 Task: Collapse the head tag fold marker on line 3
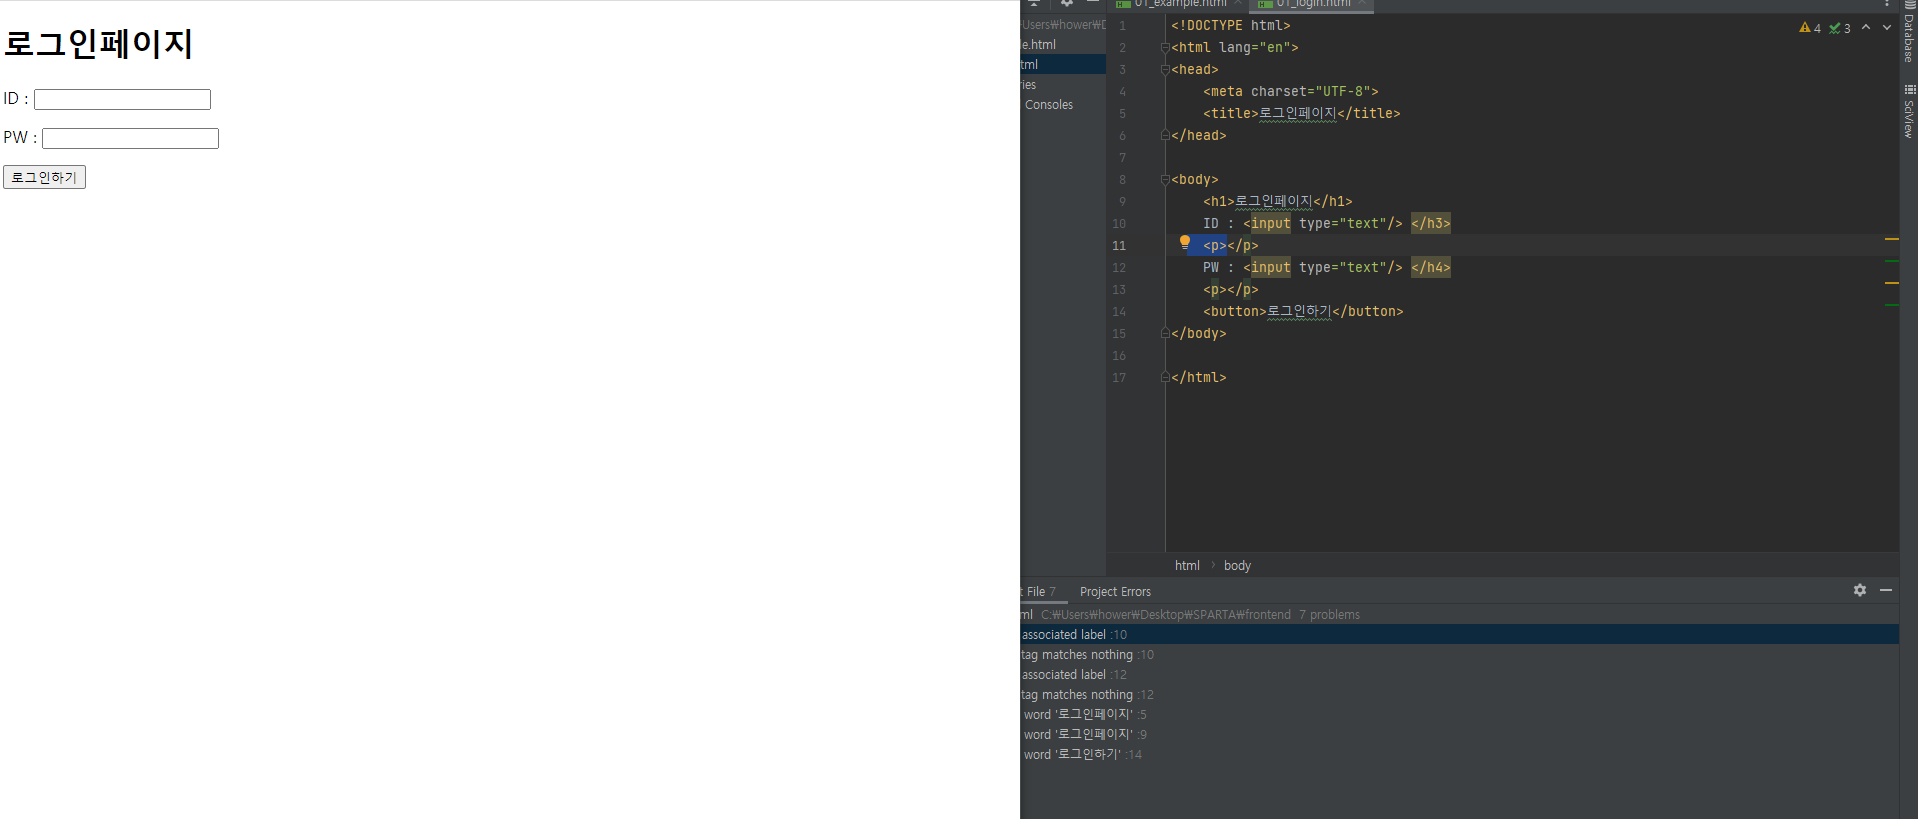coord(1165,69)
